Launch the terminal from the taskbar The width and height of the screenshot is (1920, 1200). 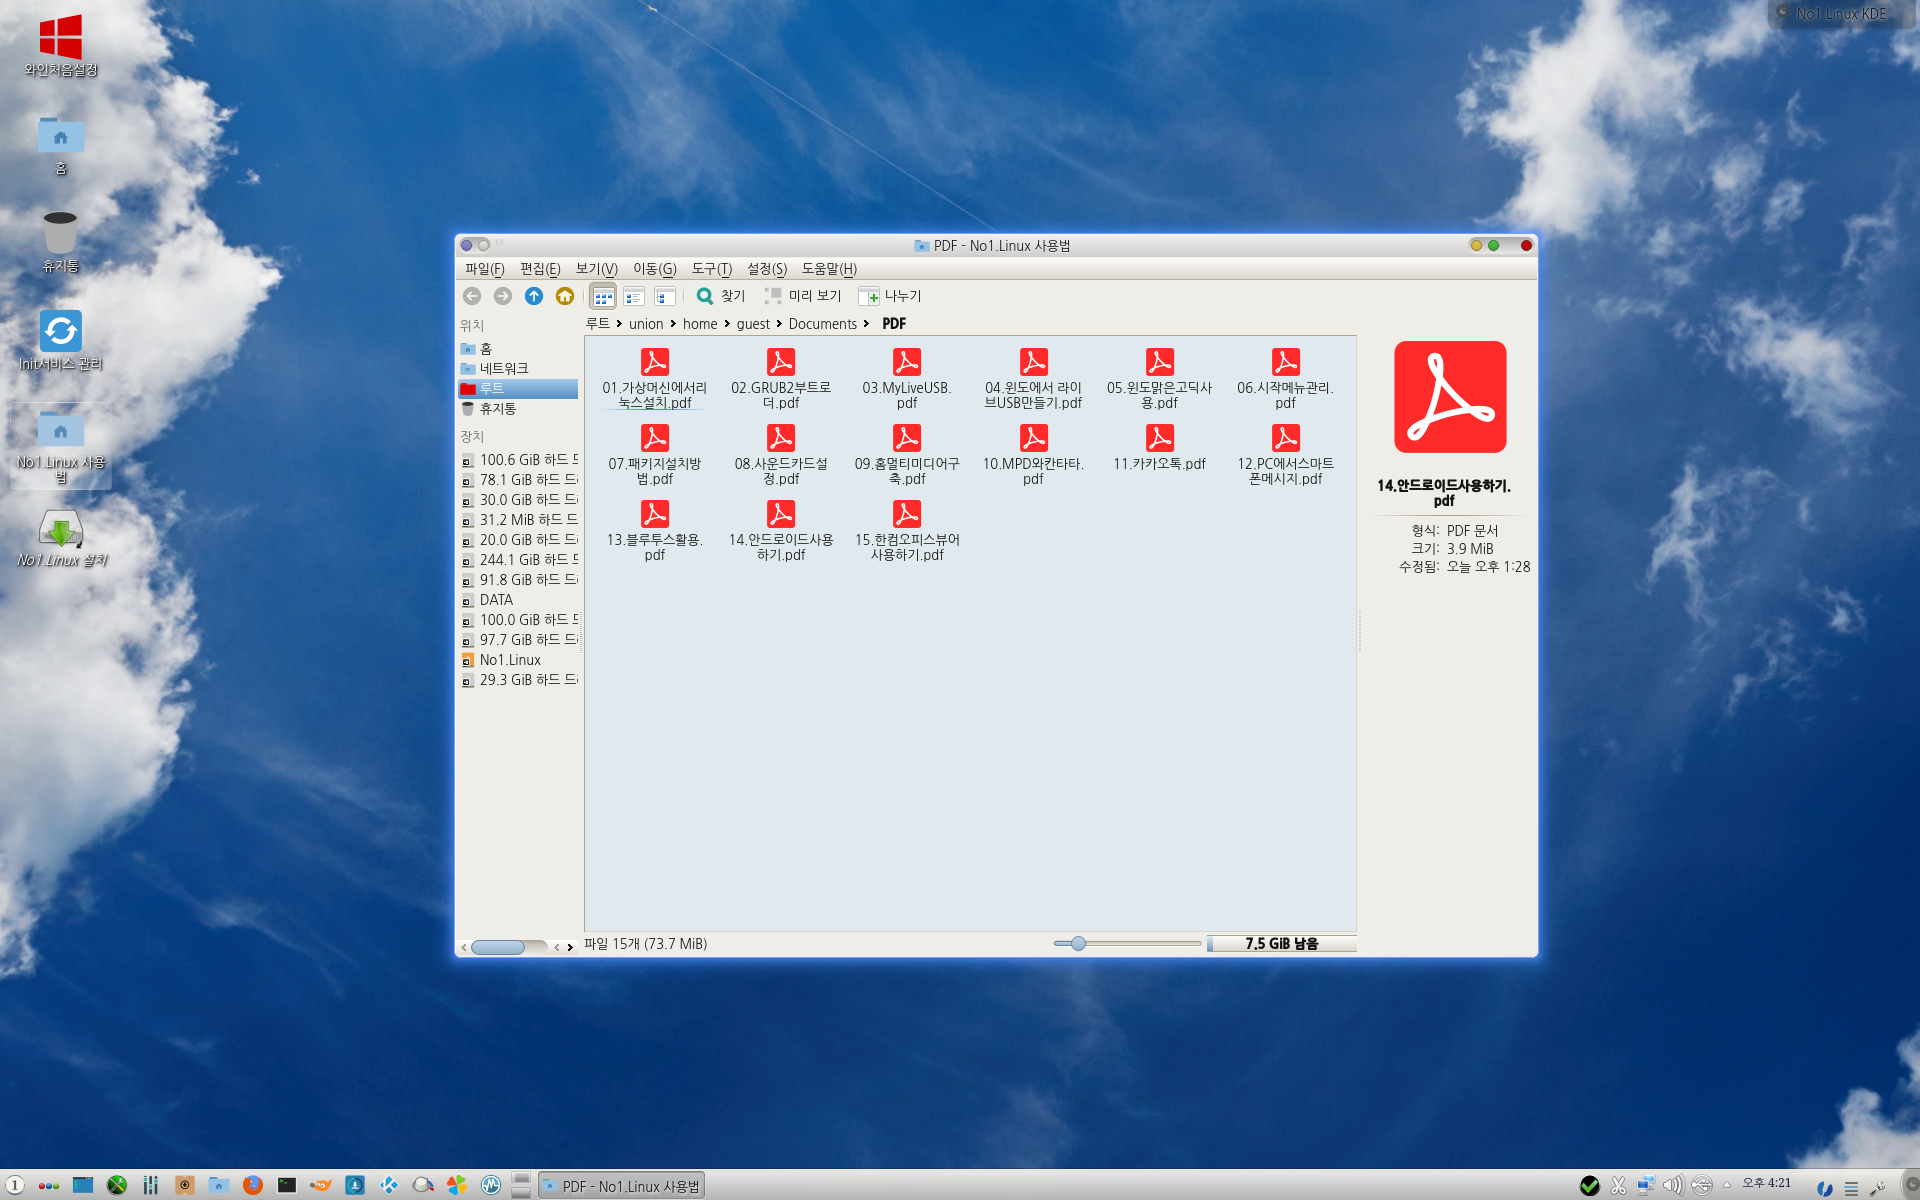287,1185
